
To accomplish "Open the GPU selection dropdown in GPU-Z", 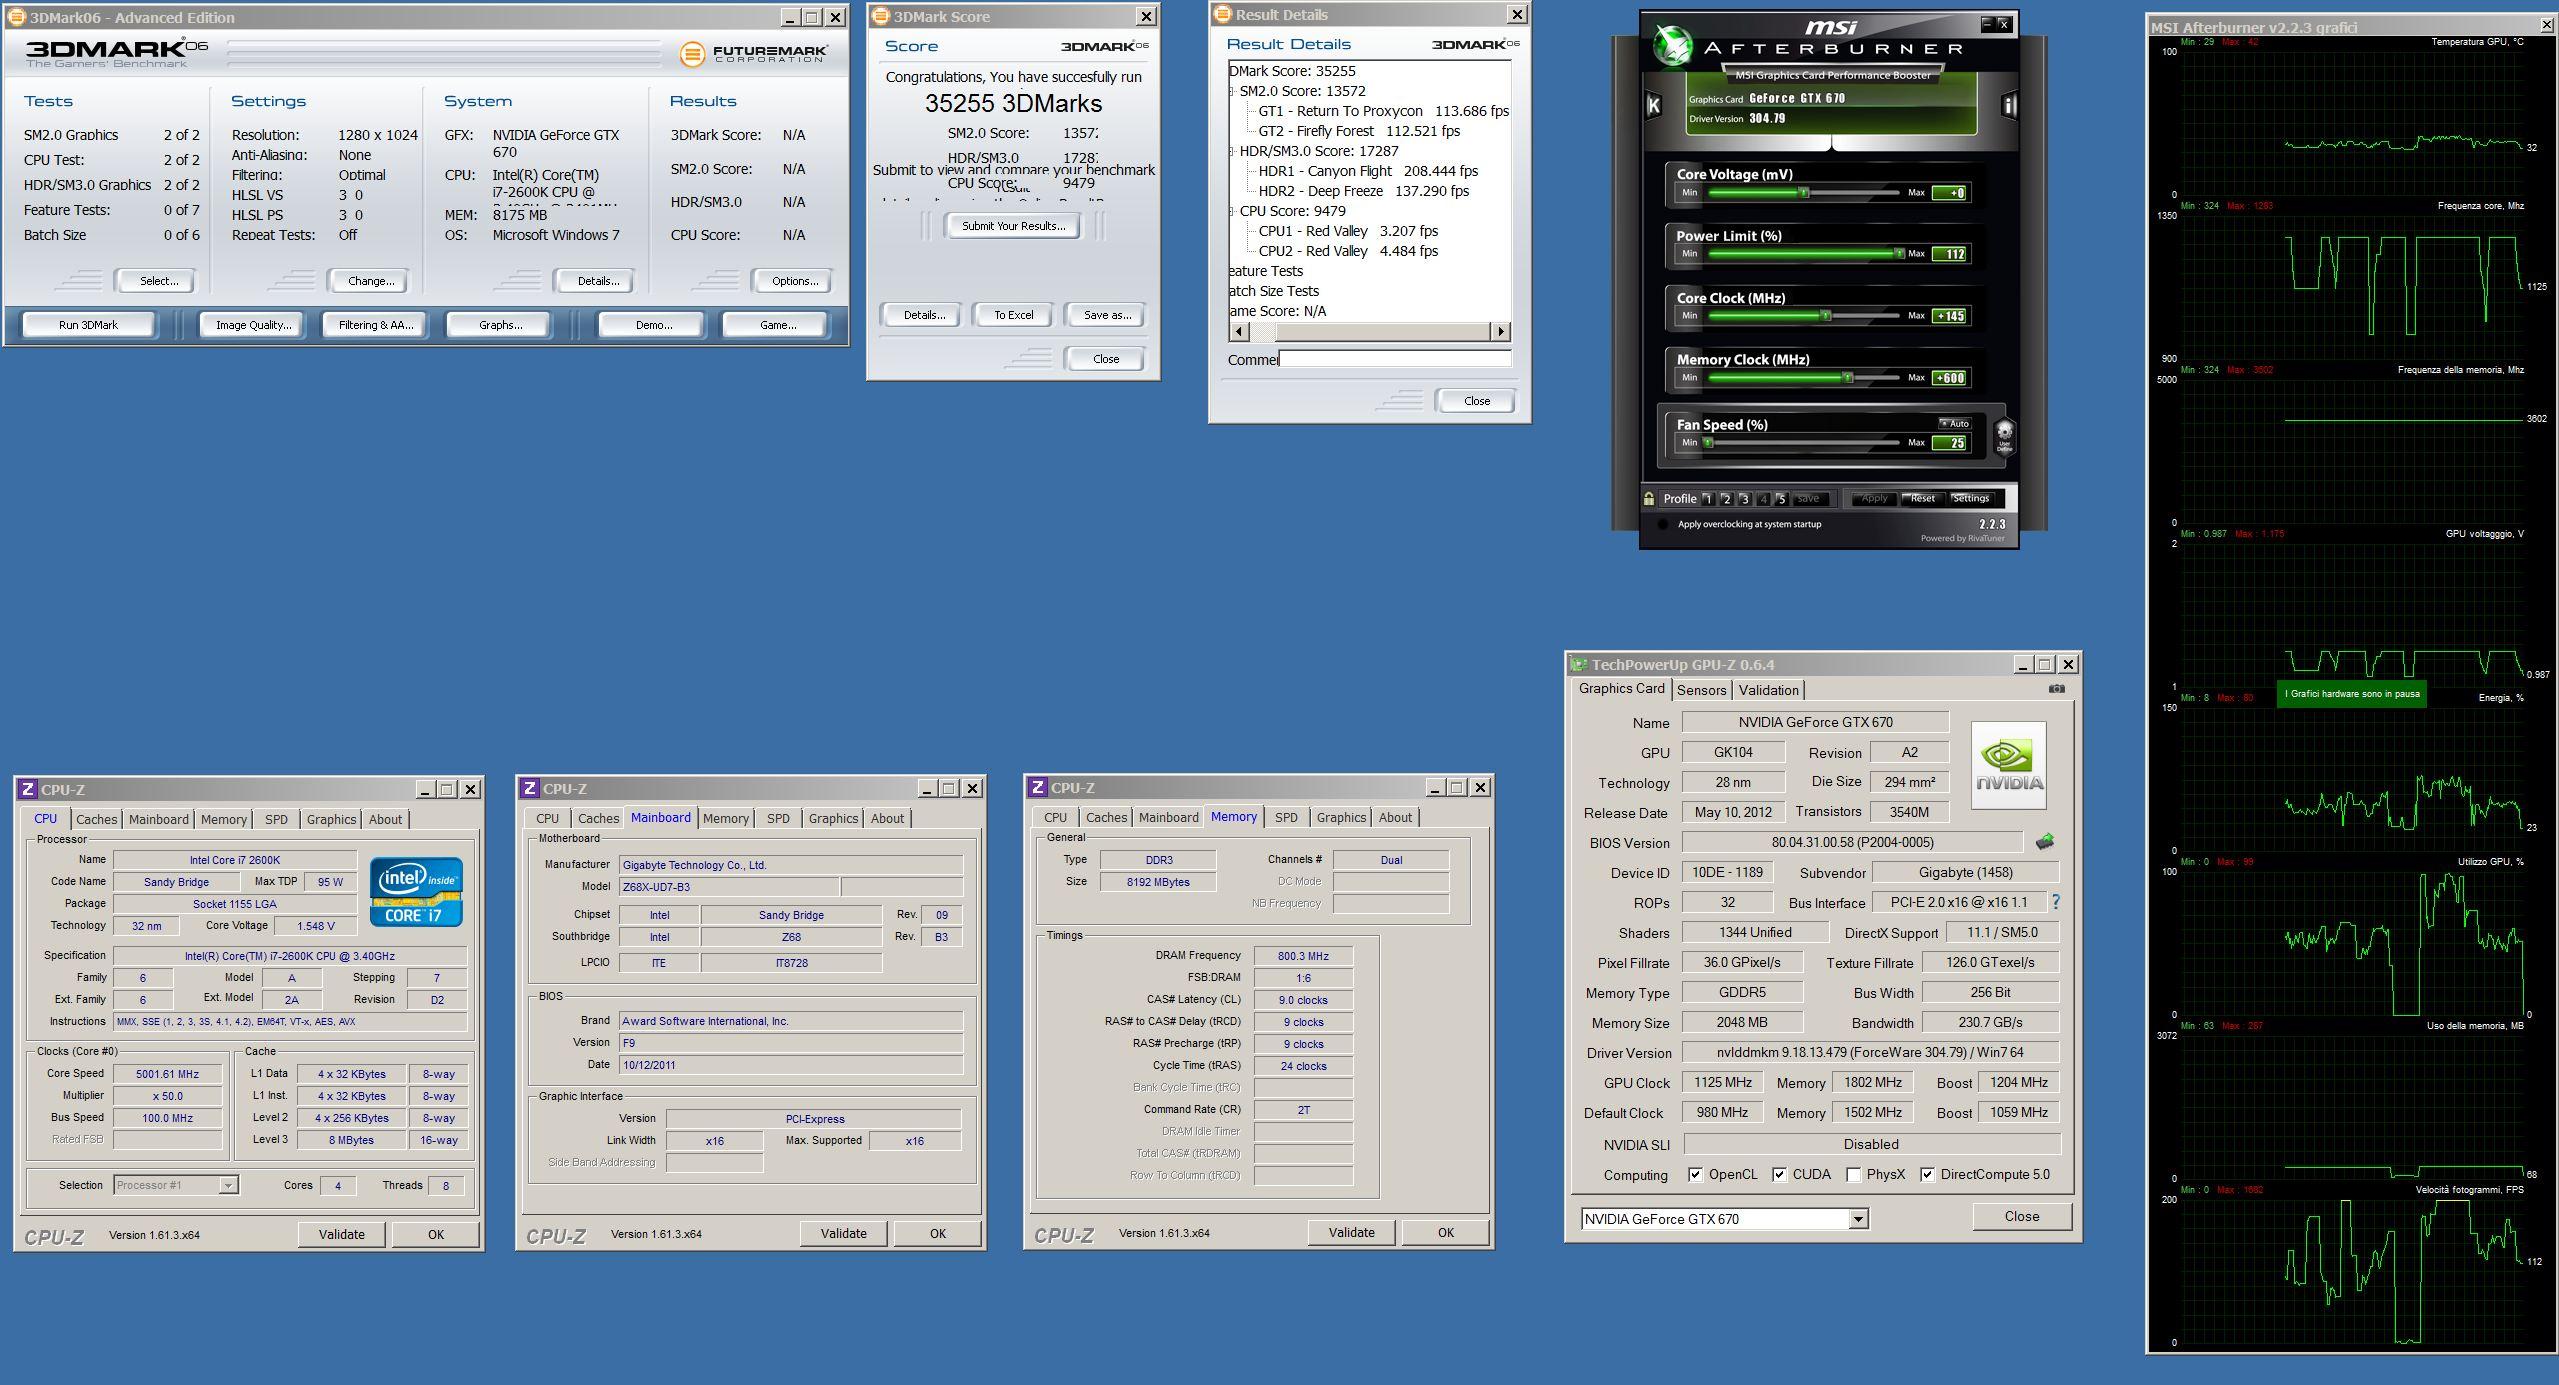I will (1857, 1219).
